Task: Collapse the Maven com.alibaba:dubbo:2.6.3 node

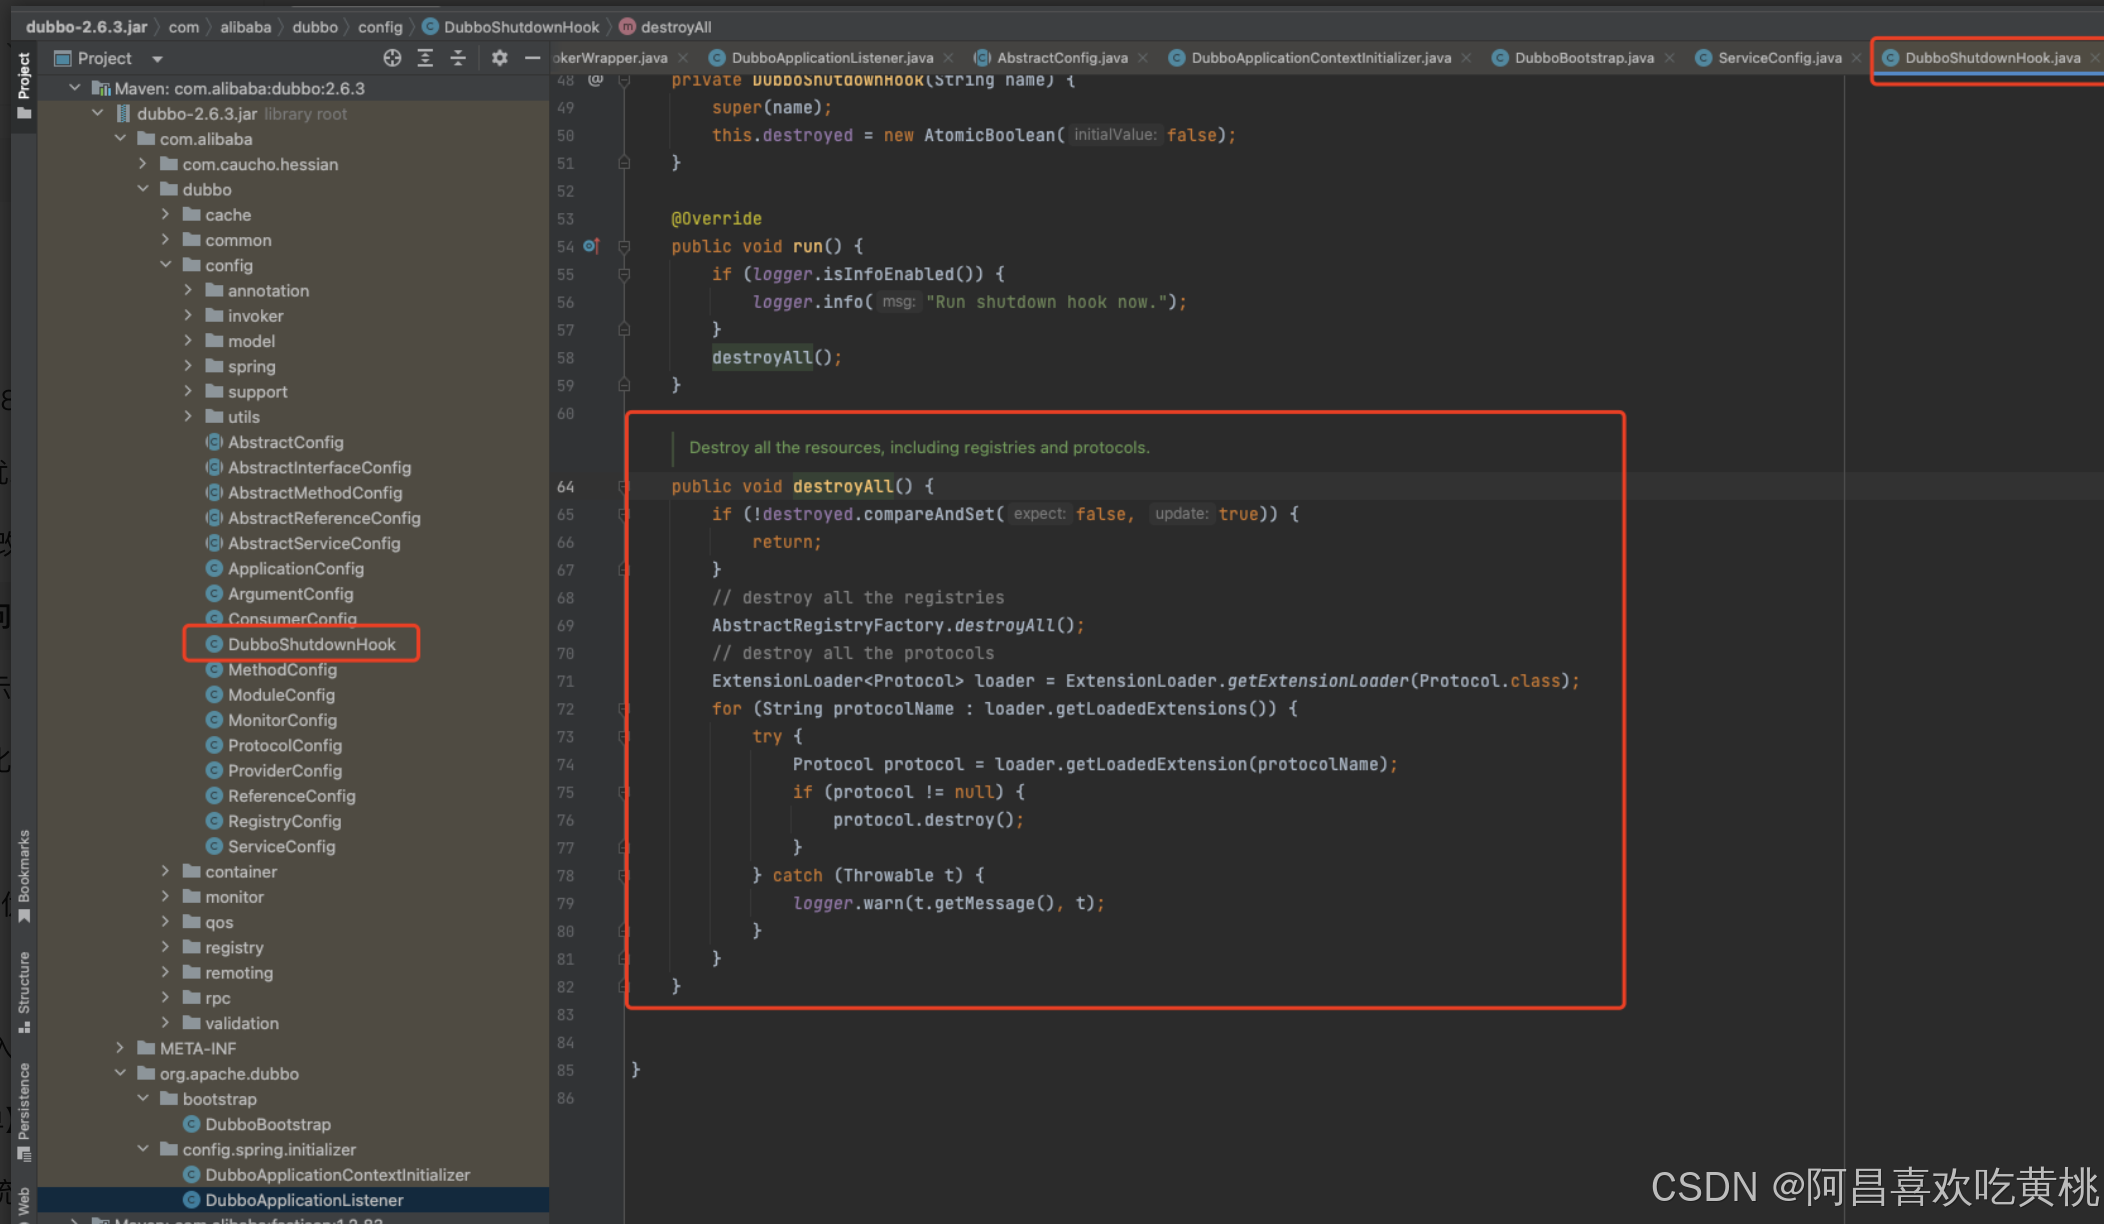Action: pos(75,88)
